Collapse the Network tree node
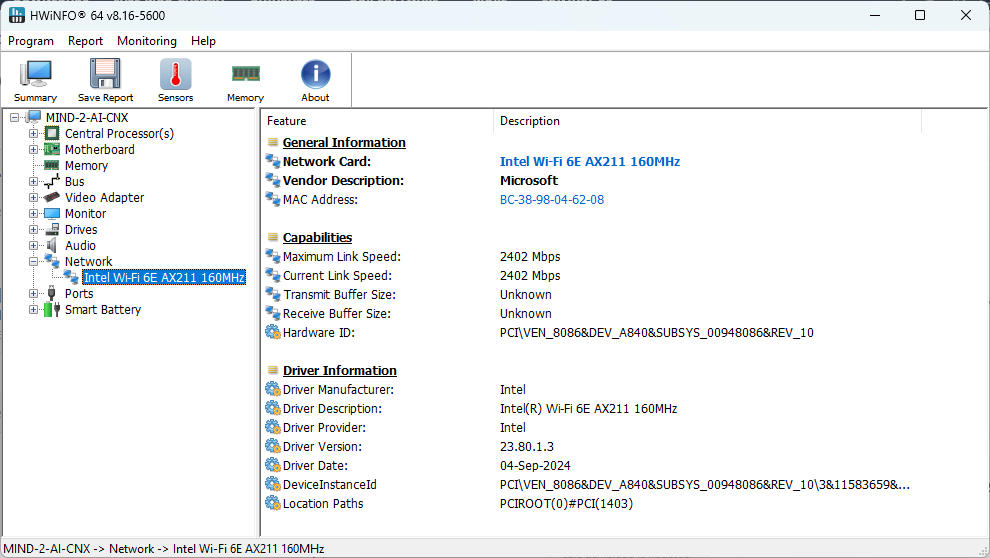This screenshot has height=558, width=990. point(33,261)
